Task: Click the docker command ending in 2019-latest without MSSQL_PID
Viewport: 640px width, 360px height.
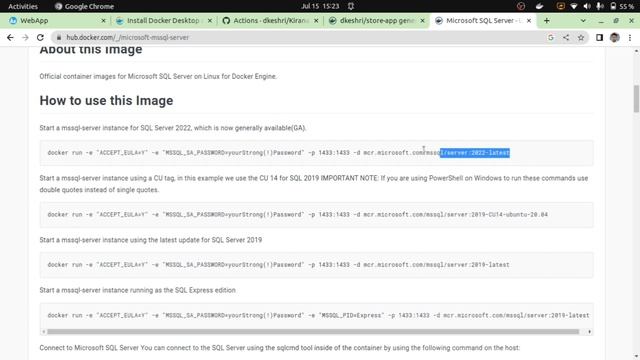Action: [278, 265]
